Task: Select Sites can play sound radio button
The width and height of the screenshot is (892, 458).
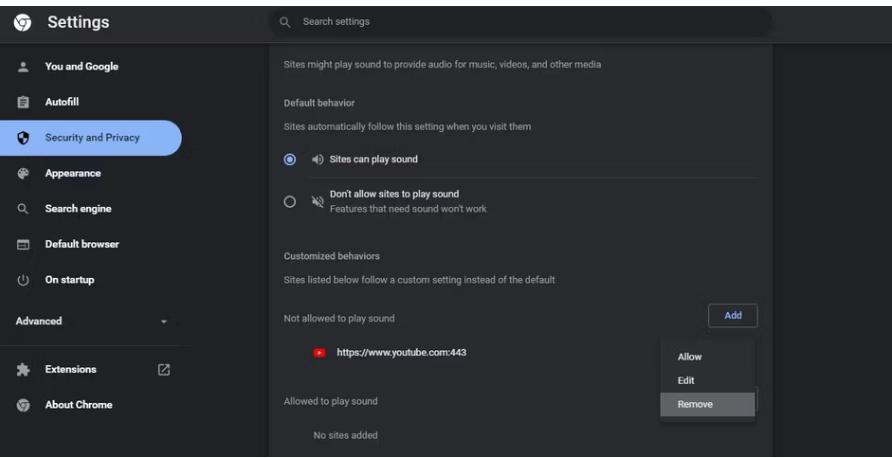Action: click(x=290, y=160)
